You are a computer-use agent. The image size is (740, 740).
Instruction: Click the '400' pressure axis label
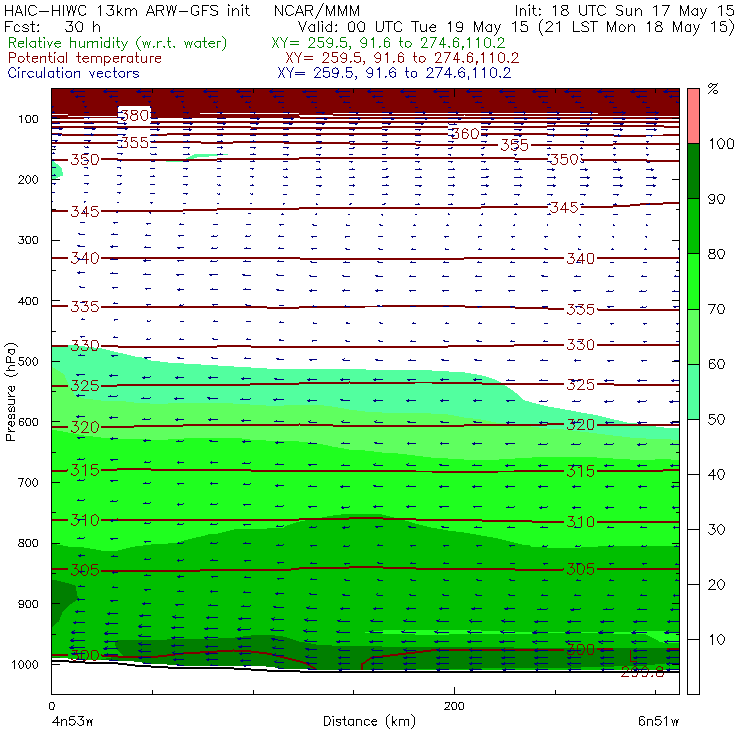coord(28,301)
